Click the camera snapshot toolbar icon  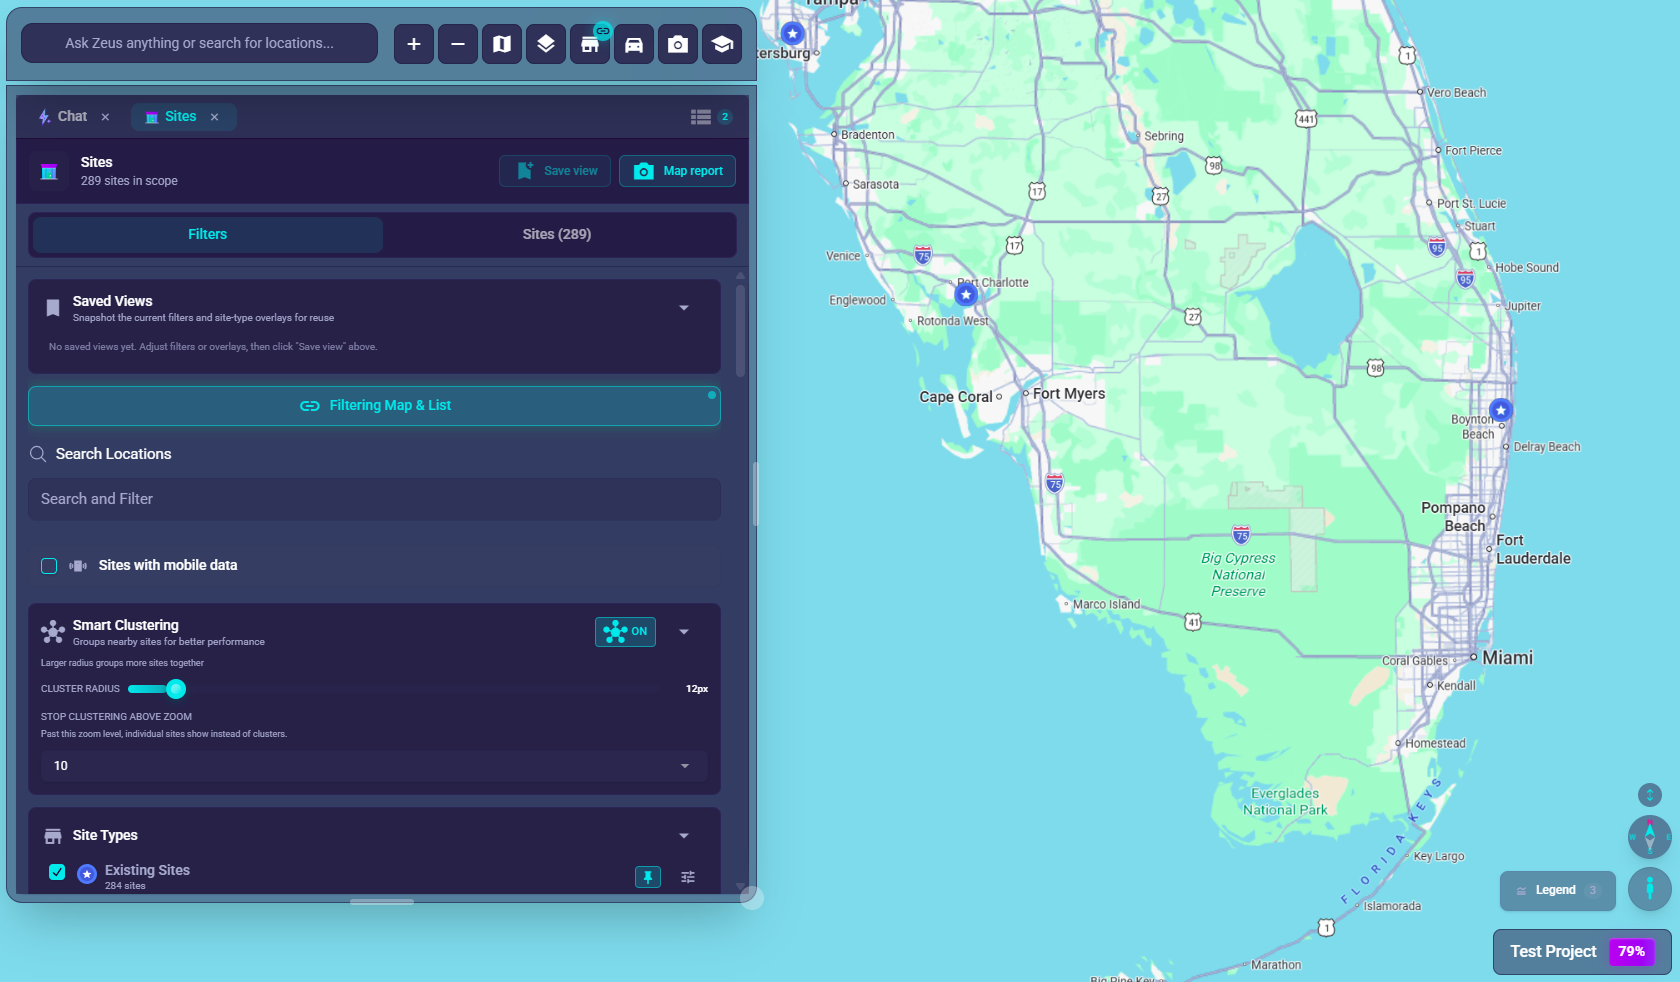pyautogui.click(x=678, y=44)
